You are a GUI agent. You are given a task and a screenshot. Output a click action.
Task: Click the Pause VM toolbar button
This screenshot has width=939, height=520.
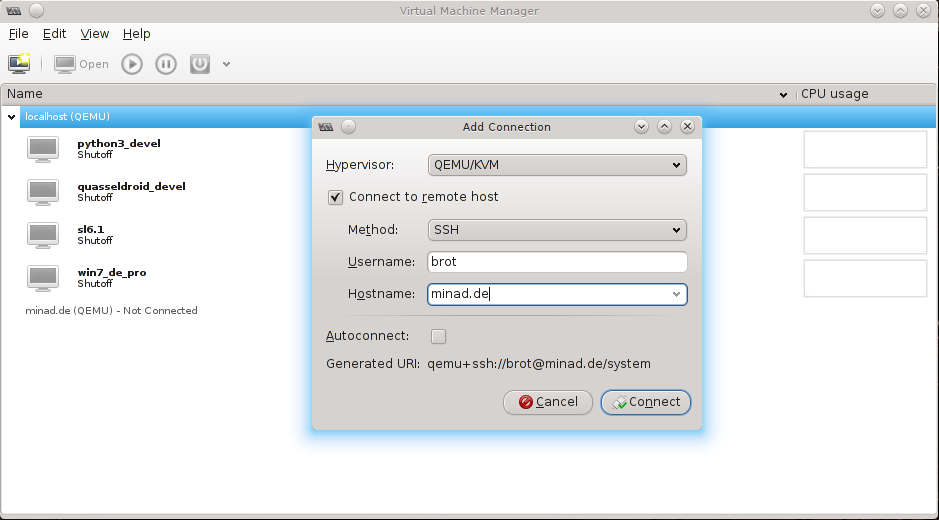click(166, 64)
